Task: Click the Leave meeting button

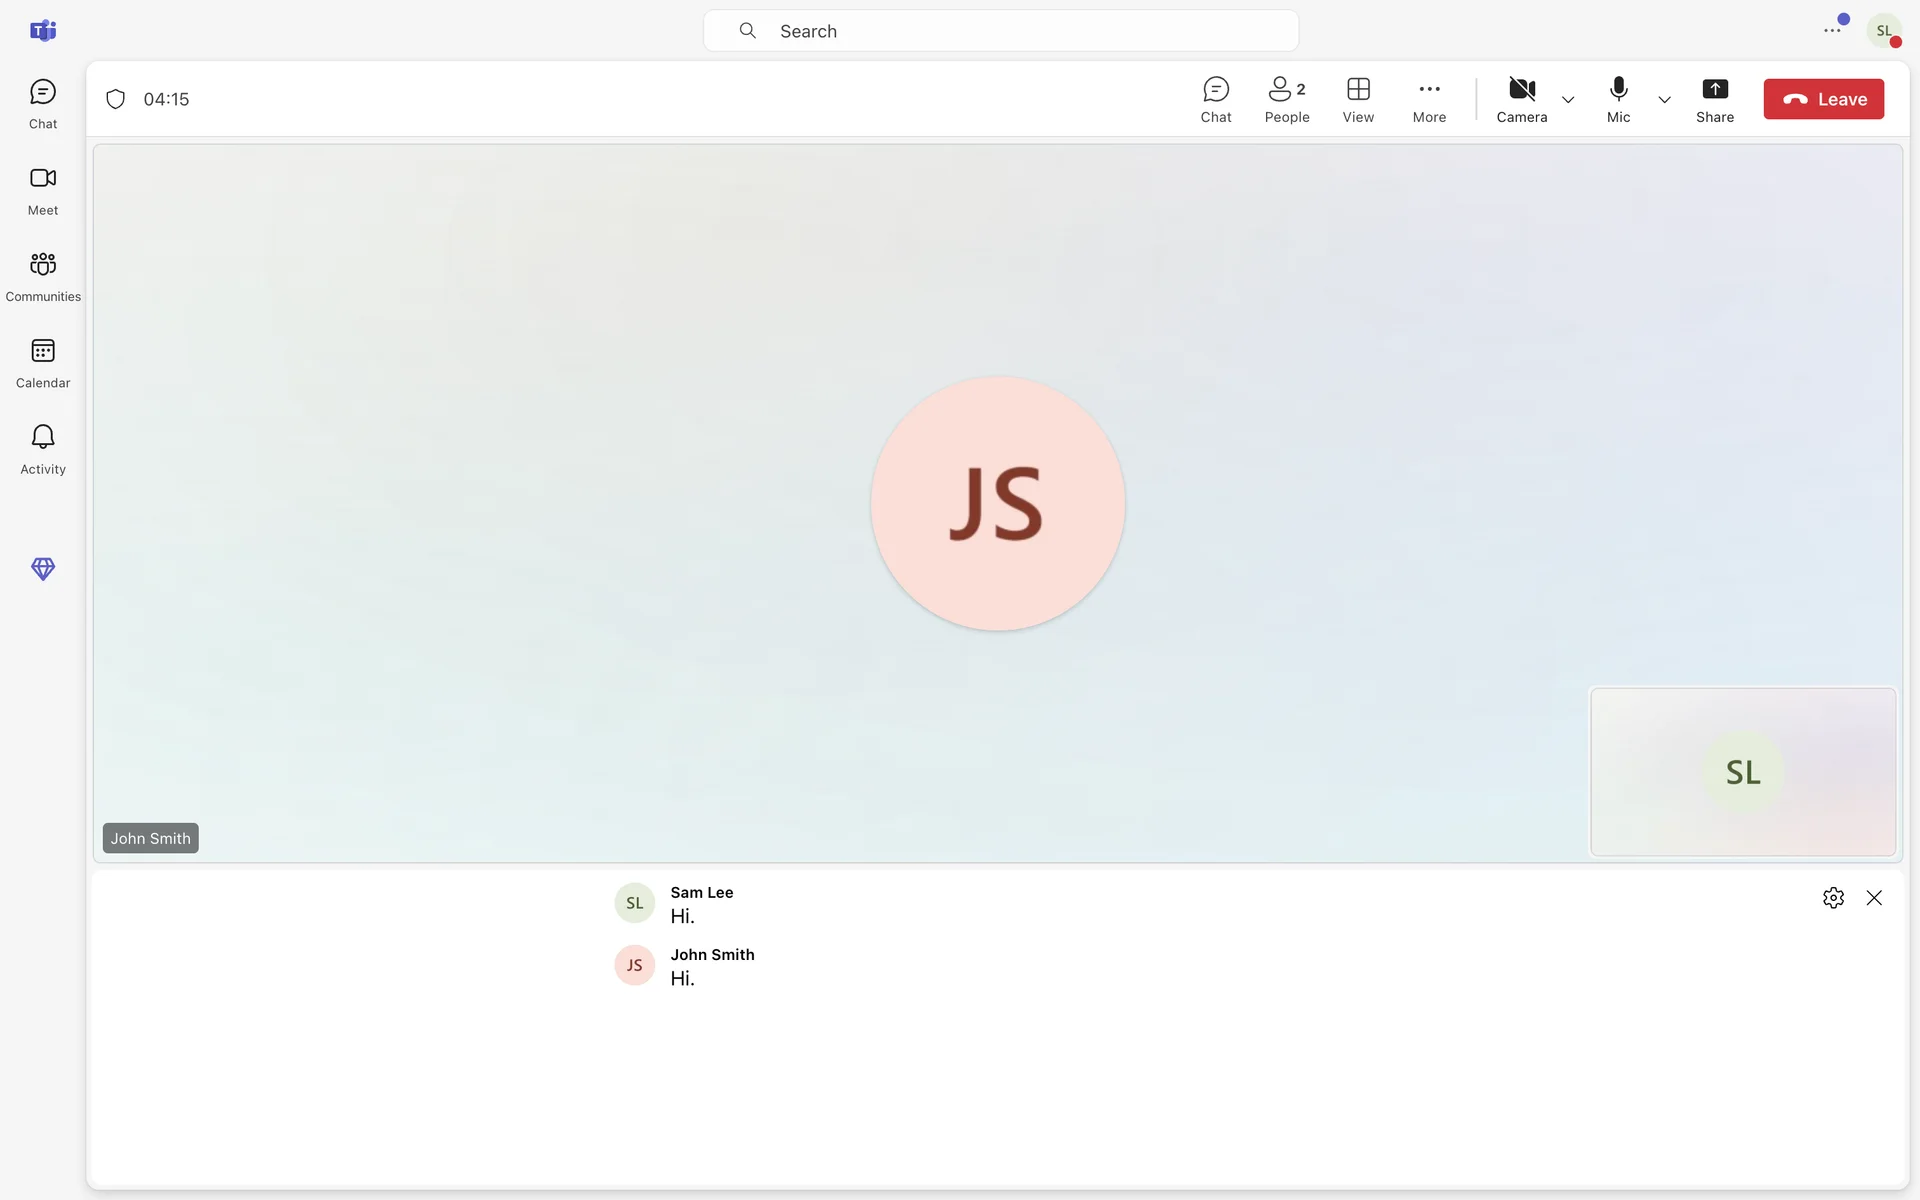Action: pyautogui.click(x=1823, y=99)
